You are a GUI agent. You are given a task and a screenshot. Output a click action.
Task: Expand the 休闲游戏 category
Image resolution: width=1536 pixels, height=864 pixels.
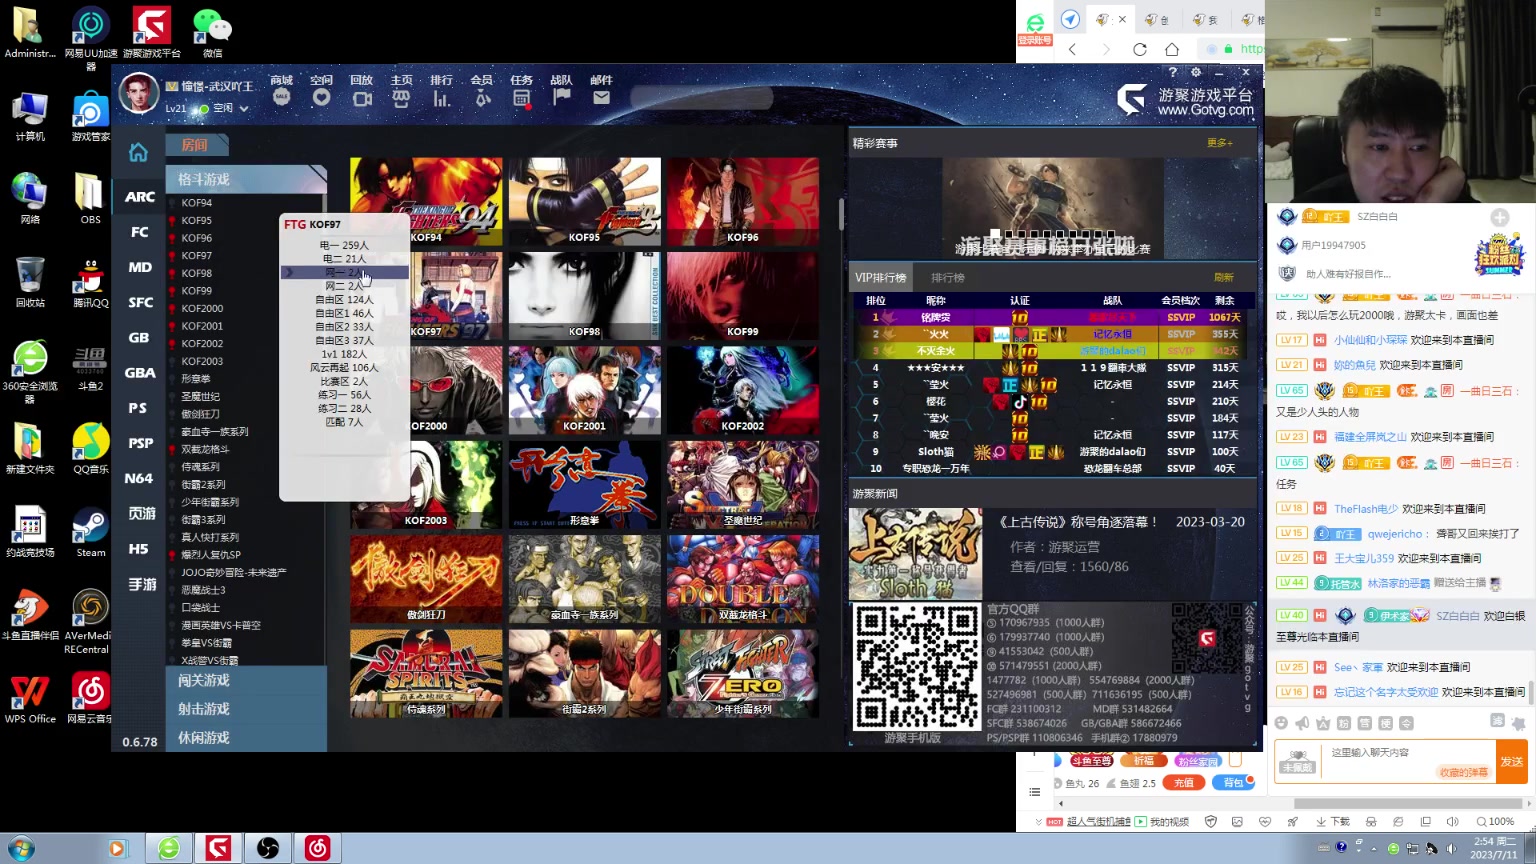245,738
